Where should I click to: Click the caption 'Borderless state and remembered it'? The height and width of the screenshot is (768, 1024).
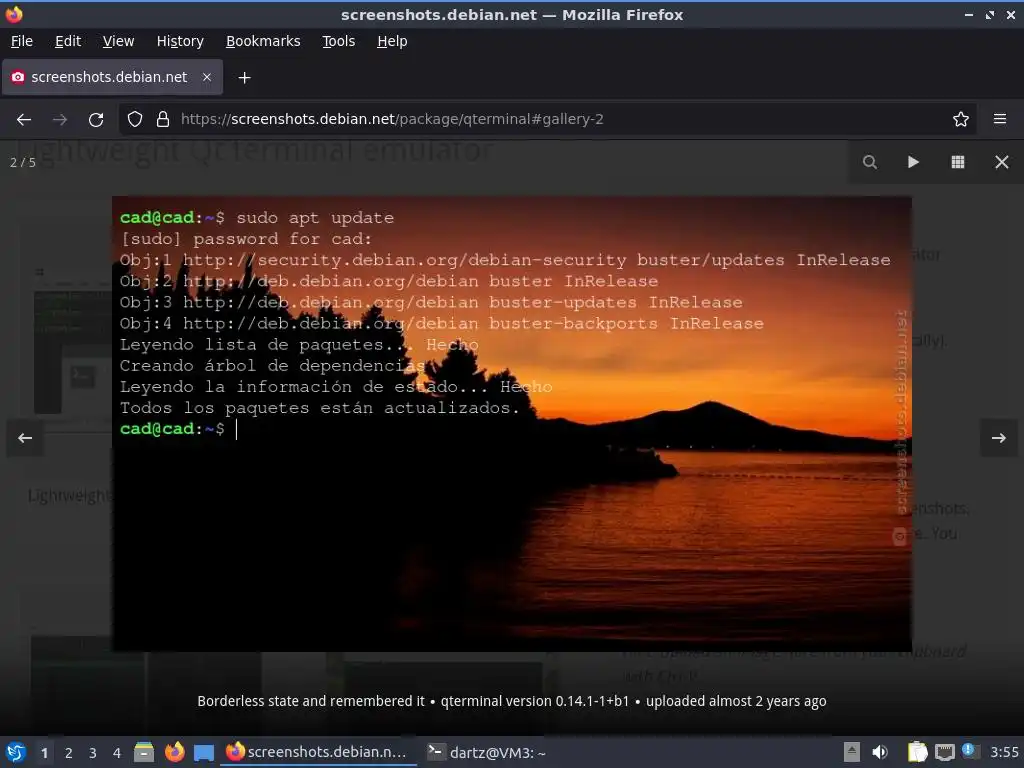click(310, 701)
